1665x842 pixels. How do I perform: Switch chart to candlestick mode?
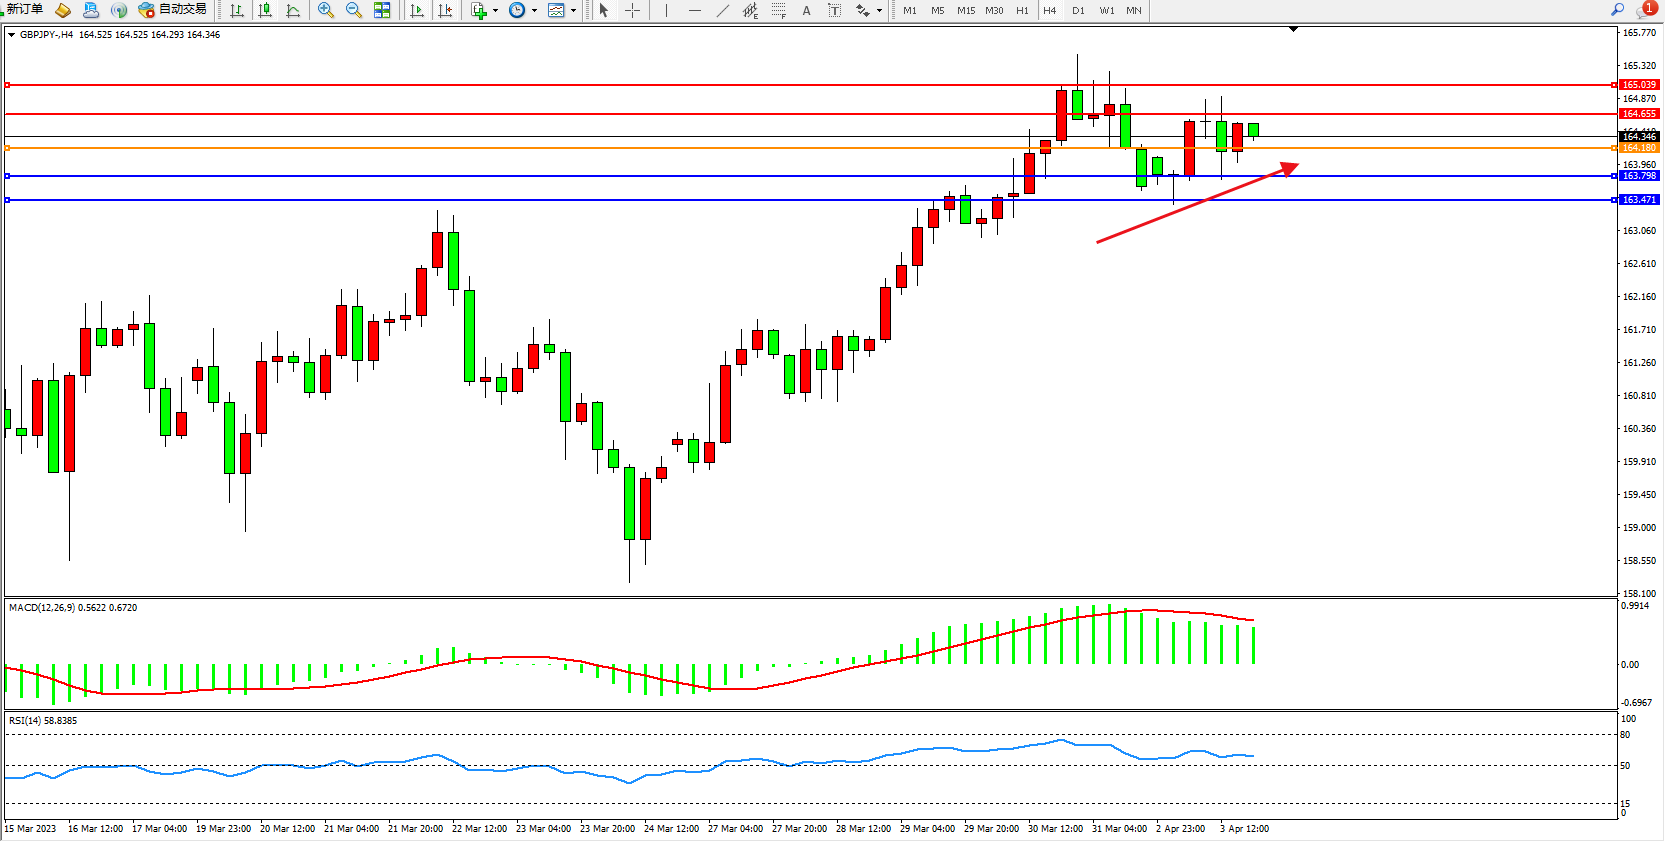[265, 10]
